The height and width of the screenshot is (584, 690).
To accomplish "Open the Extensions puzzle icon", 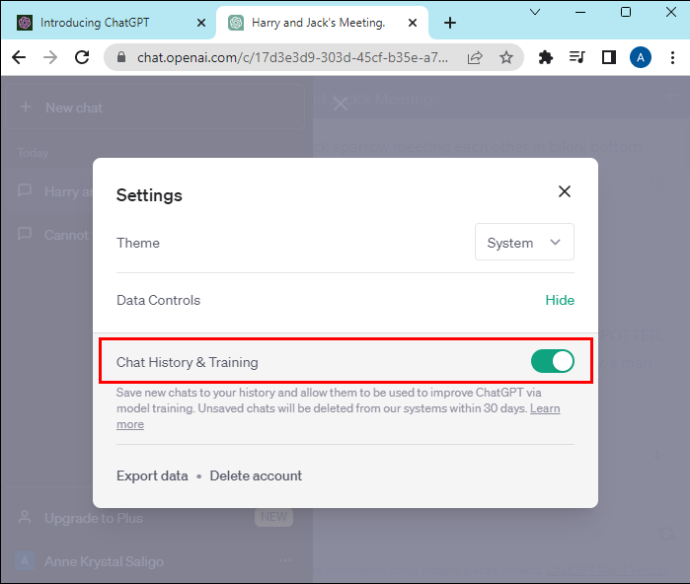I will click(546, 57).
